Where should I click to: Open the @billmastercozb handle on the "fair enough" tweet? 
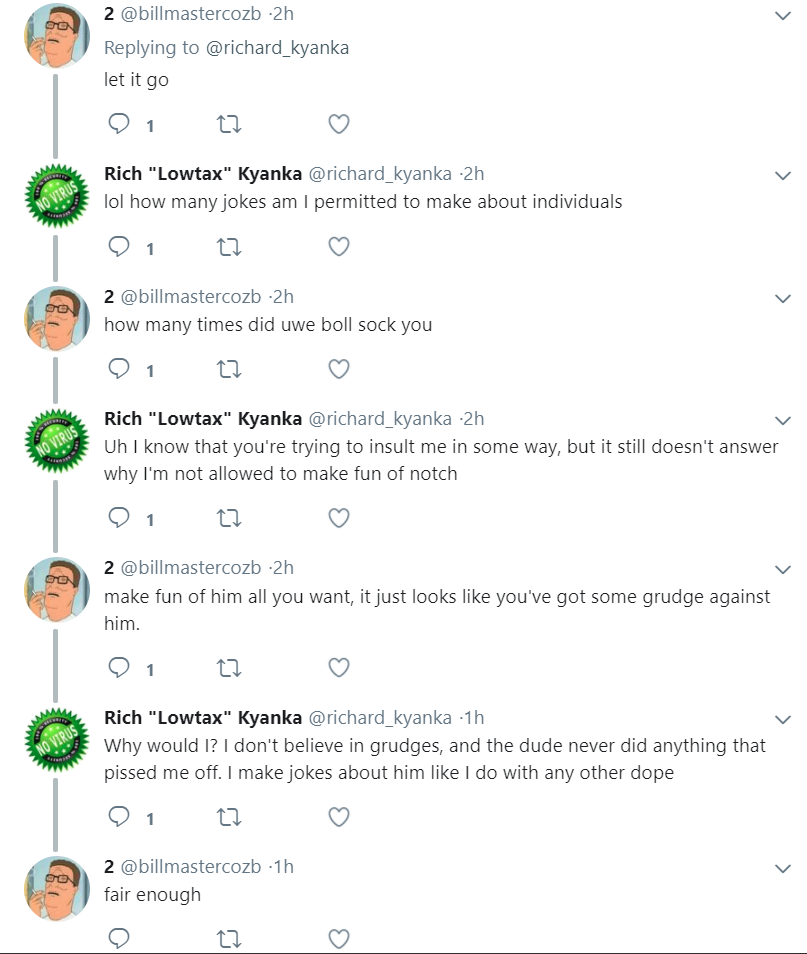pyautogui.click(x=191, y=866)
